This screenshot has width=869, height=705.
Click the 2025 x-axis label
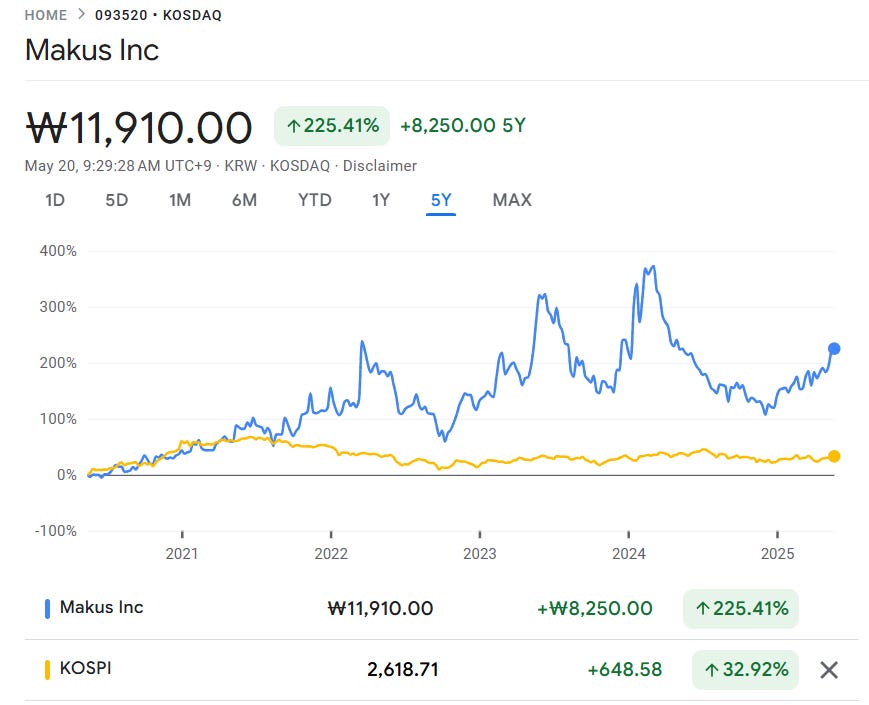(778, 554)
